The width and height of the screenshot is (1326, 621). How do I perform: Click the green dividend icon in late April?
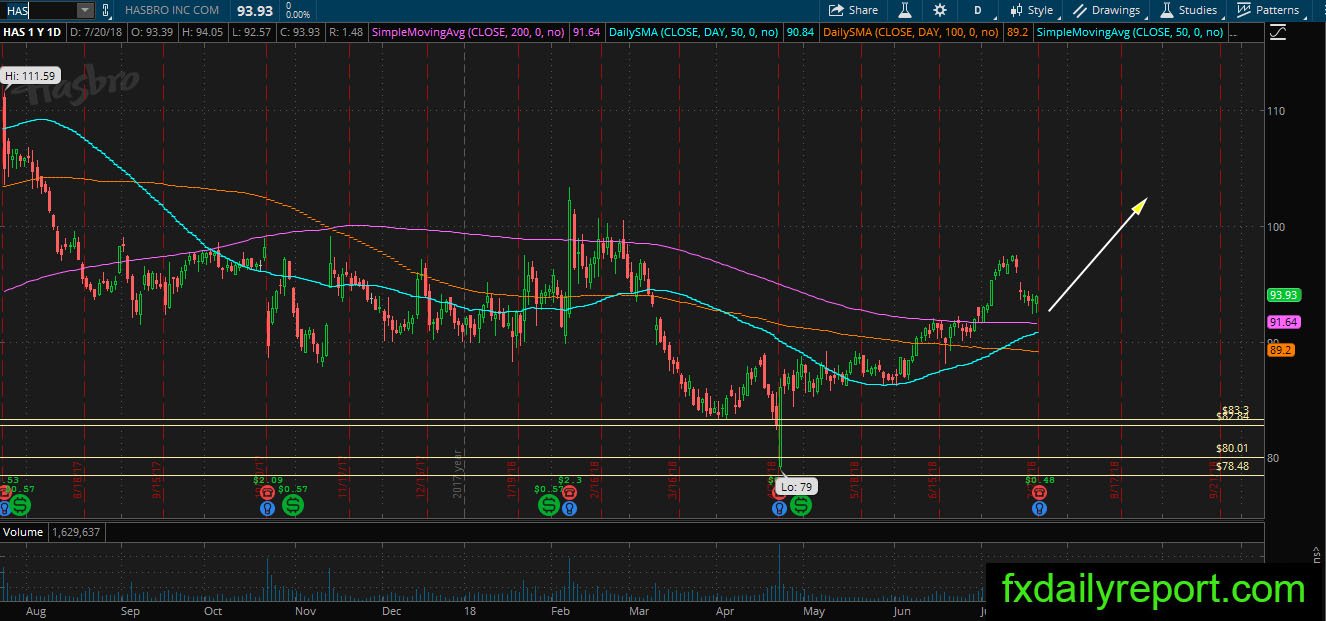click(x=801, y=507)
